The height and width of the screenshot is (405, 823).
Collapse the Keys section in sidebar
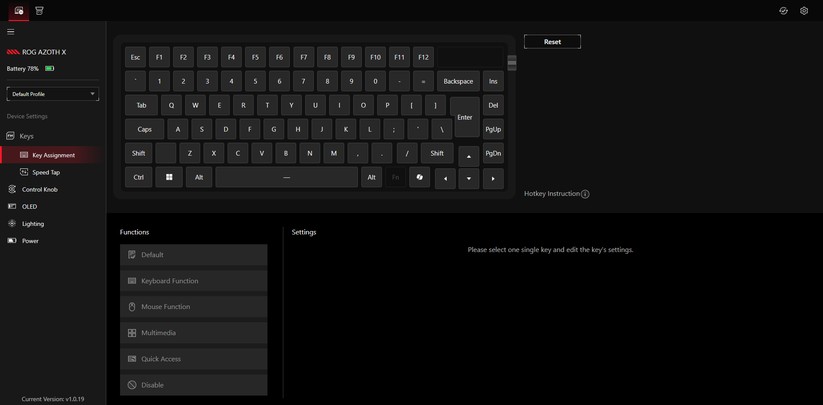coord(26,136)
